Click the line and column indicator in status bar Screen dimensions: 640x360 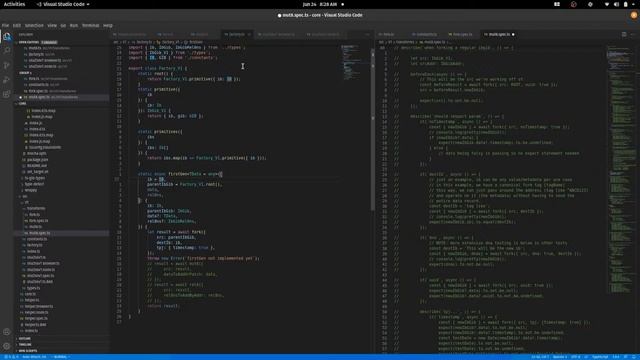(540, 357)
